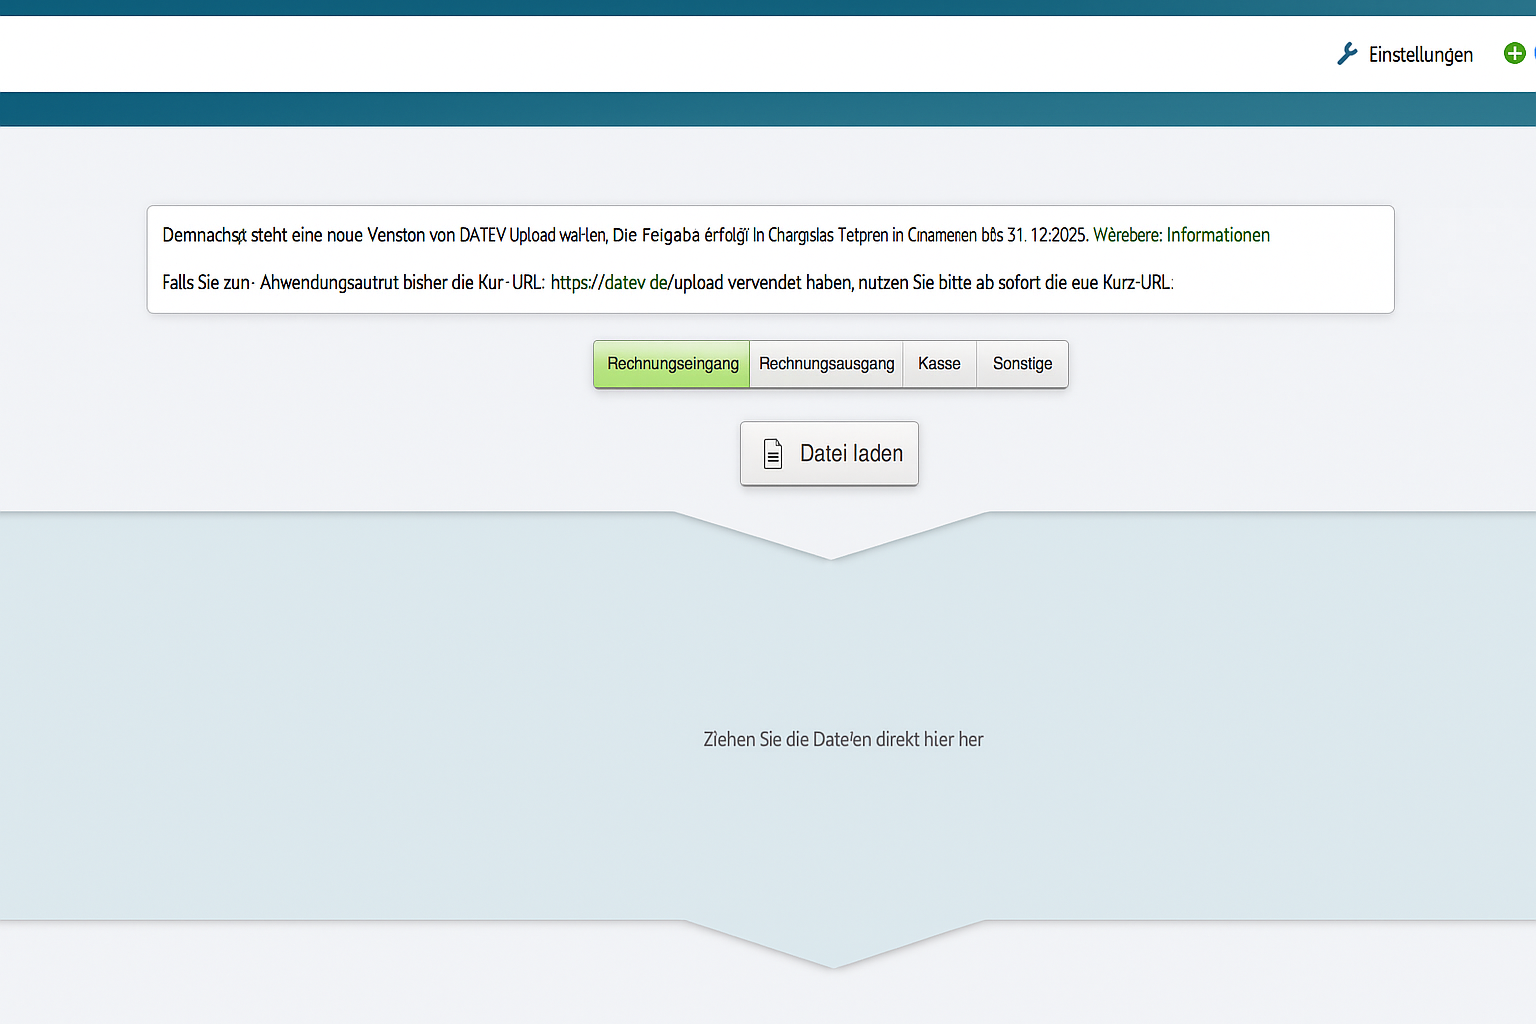Switch to the Rechnungsausgang tab
This screenshot has height=1024, width=1536.
pyautogui.click(x=826, y=364)
